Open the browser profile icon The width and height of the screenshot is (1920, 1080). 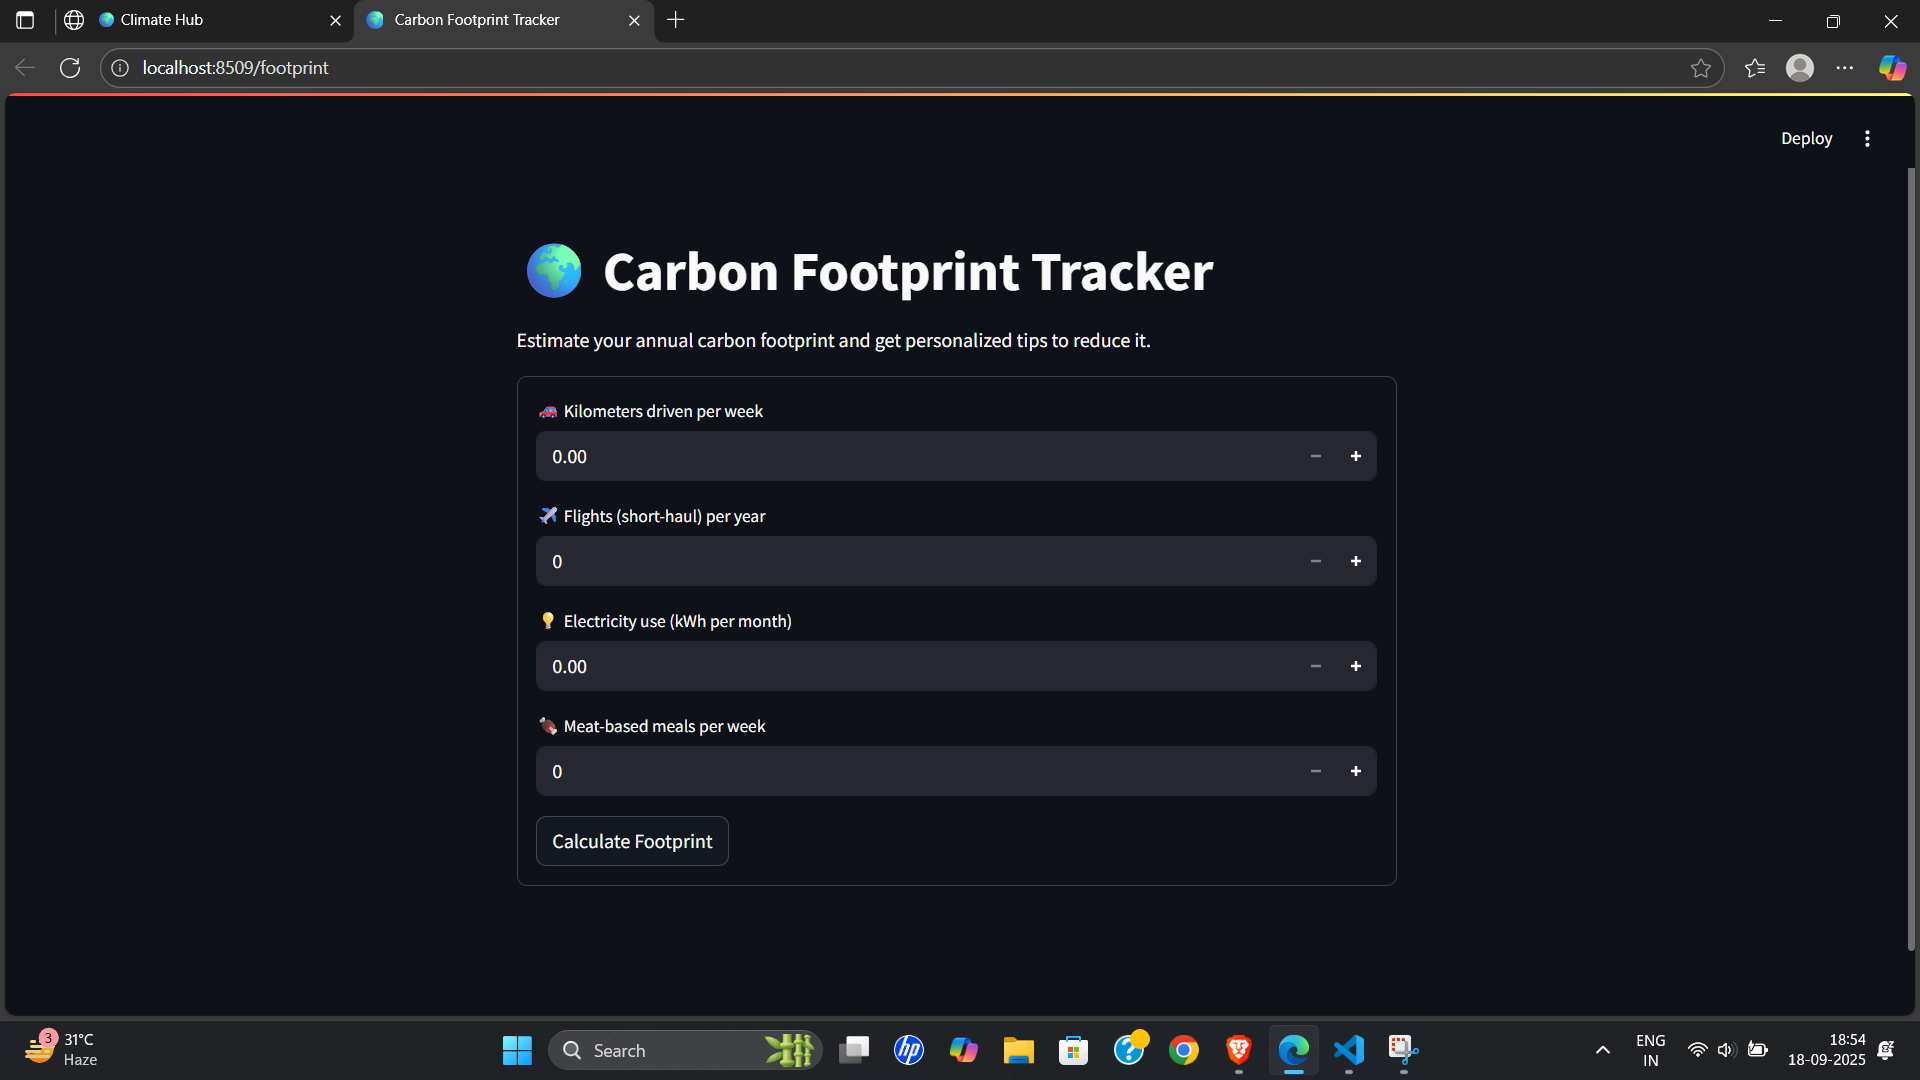[1800, 68]
